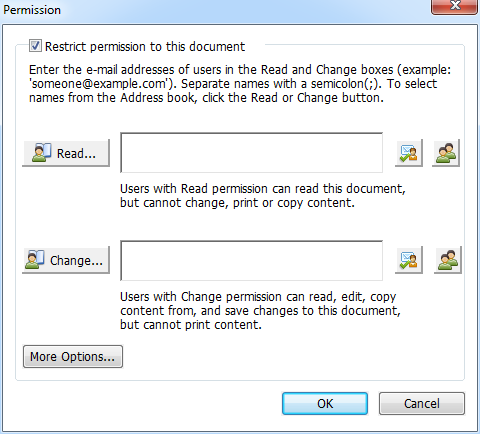The width and height of the screenshot is (480, 434).
Task: Focus the Change e-mail addresses field
Action: click(x=251, y=260)
